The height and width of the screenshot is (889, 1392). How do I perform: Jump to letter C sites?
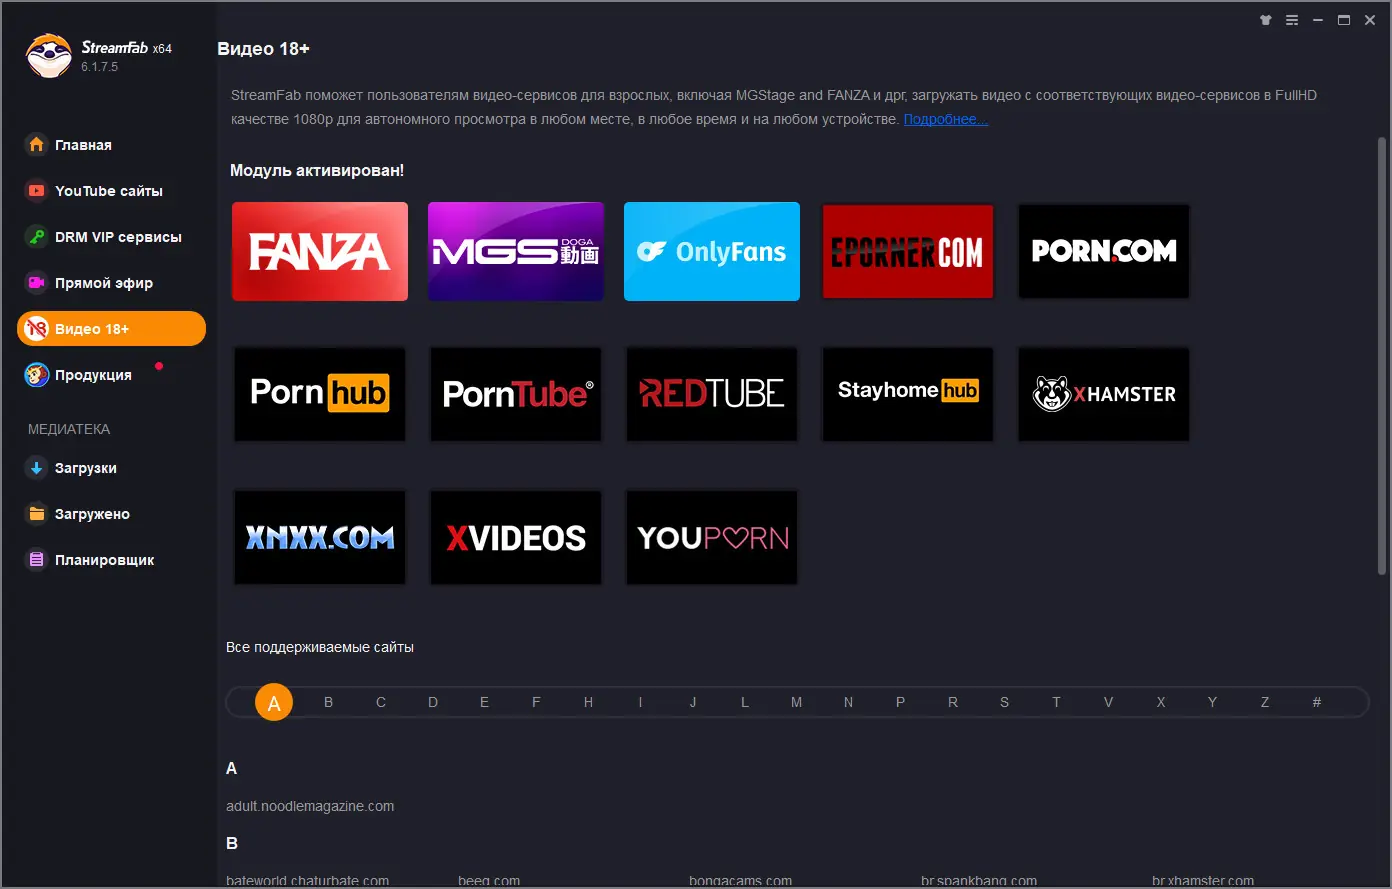(381, 702)
